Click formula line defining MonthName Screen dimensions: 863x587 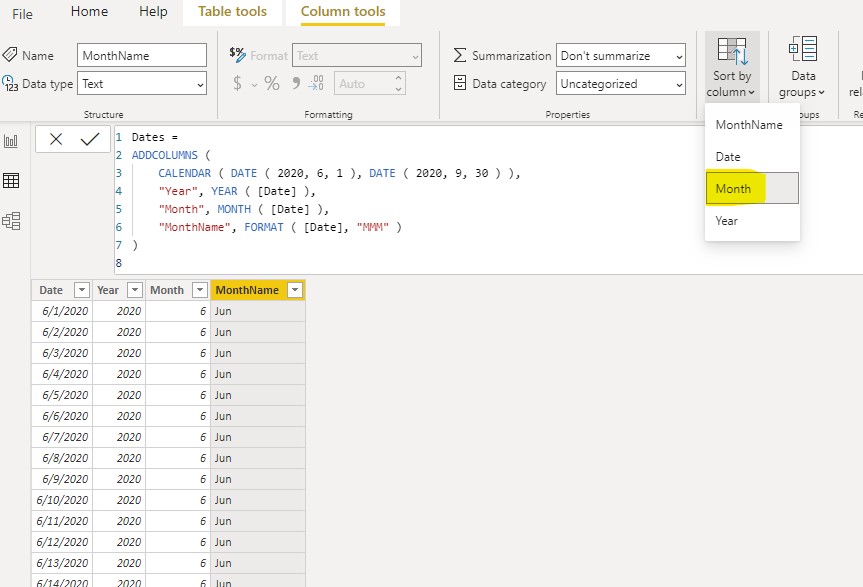tap(280, 227)
